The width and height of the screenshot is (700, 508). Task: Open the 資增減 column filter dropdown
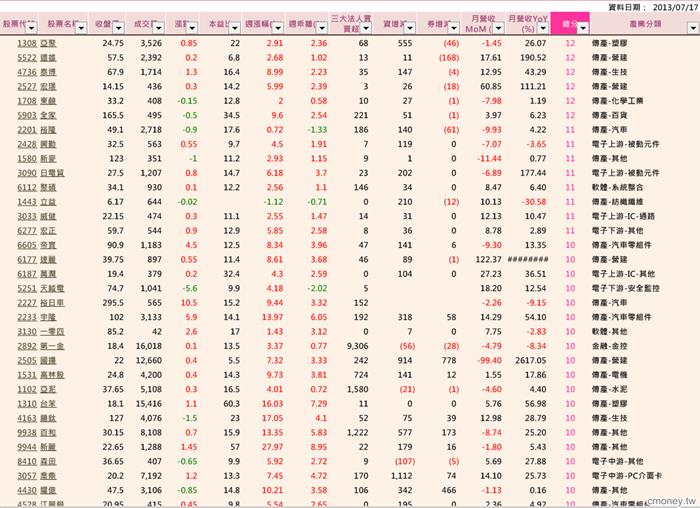pos(409,28)
